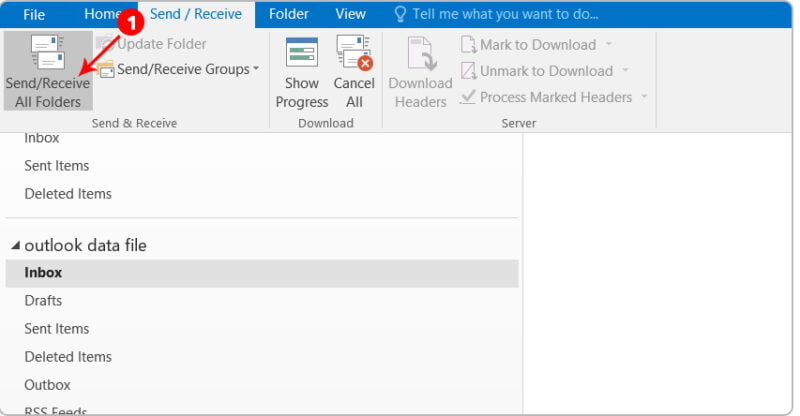The height and width of the screenshot is (416, 800).
Task: Open the File menu tab
Action: (33, 14)
